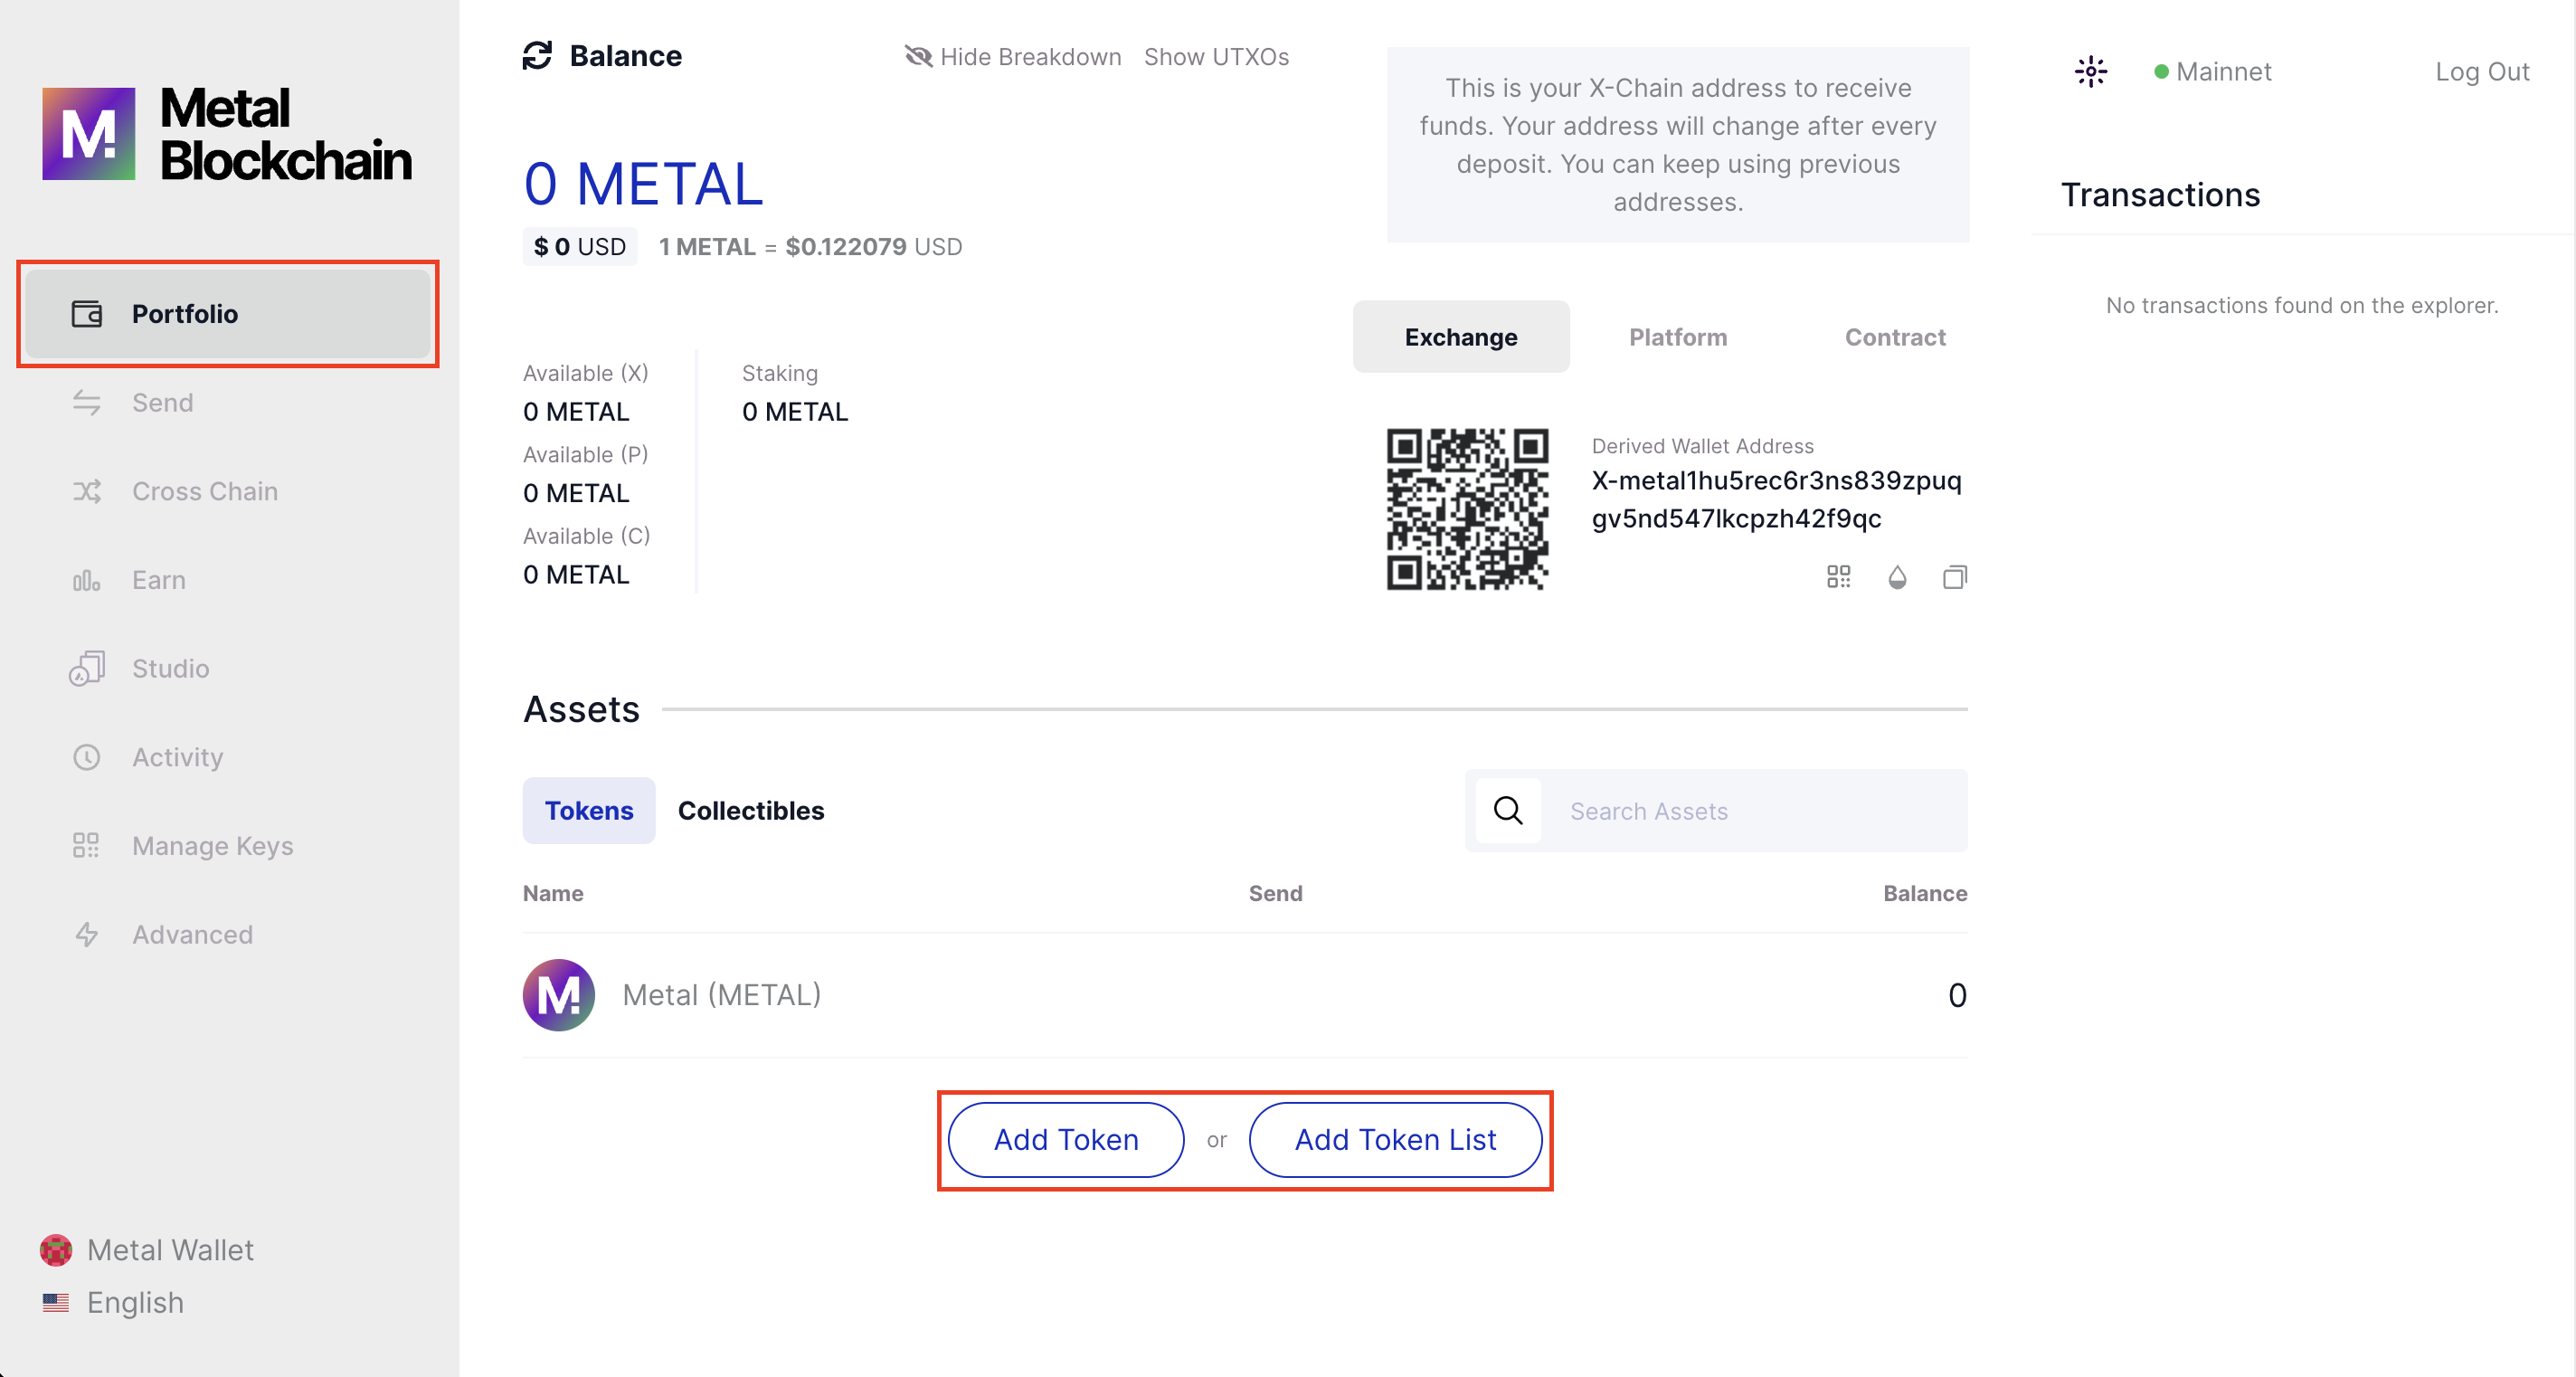This screenshot has width=2576, height=1377.
Task: Copy wallet address using copy icon
Action: 1954,577
